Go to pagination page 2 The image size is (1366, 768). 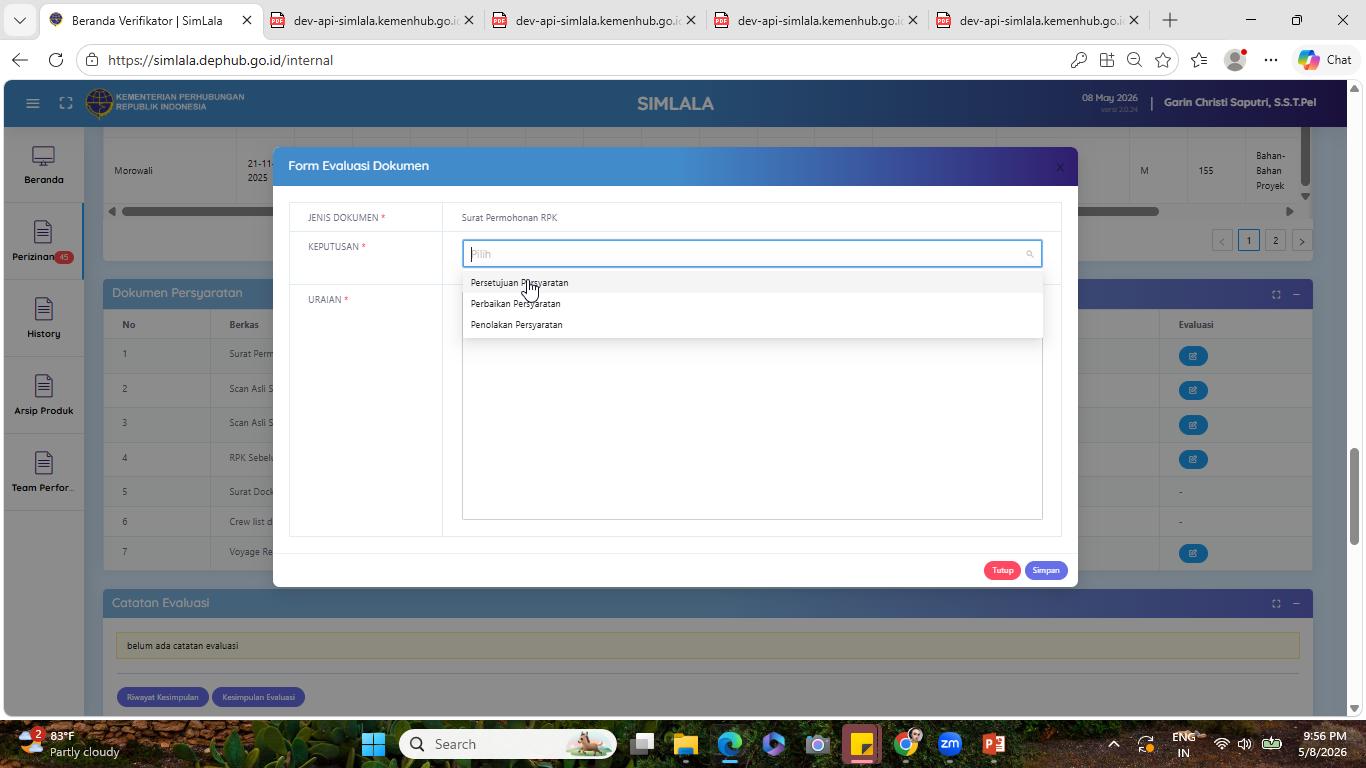1275,241
